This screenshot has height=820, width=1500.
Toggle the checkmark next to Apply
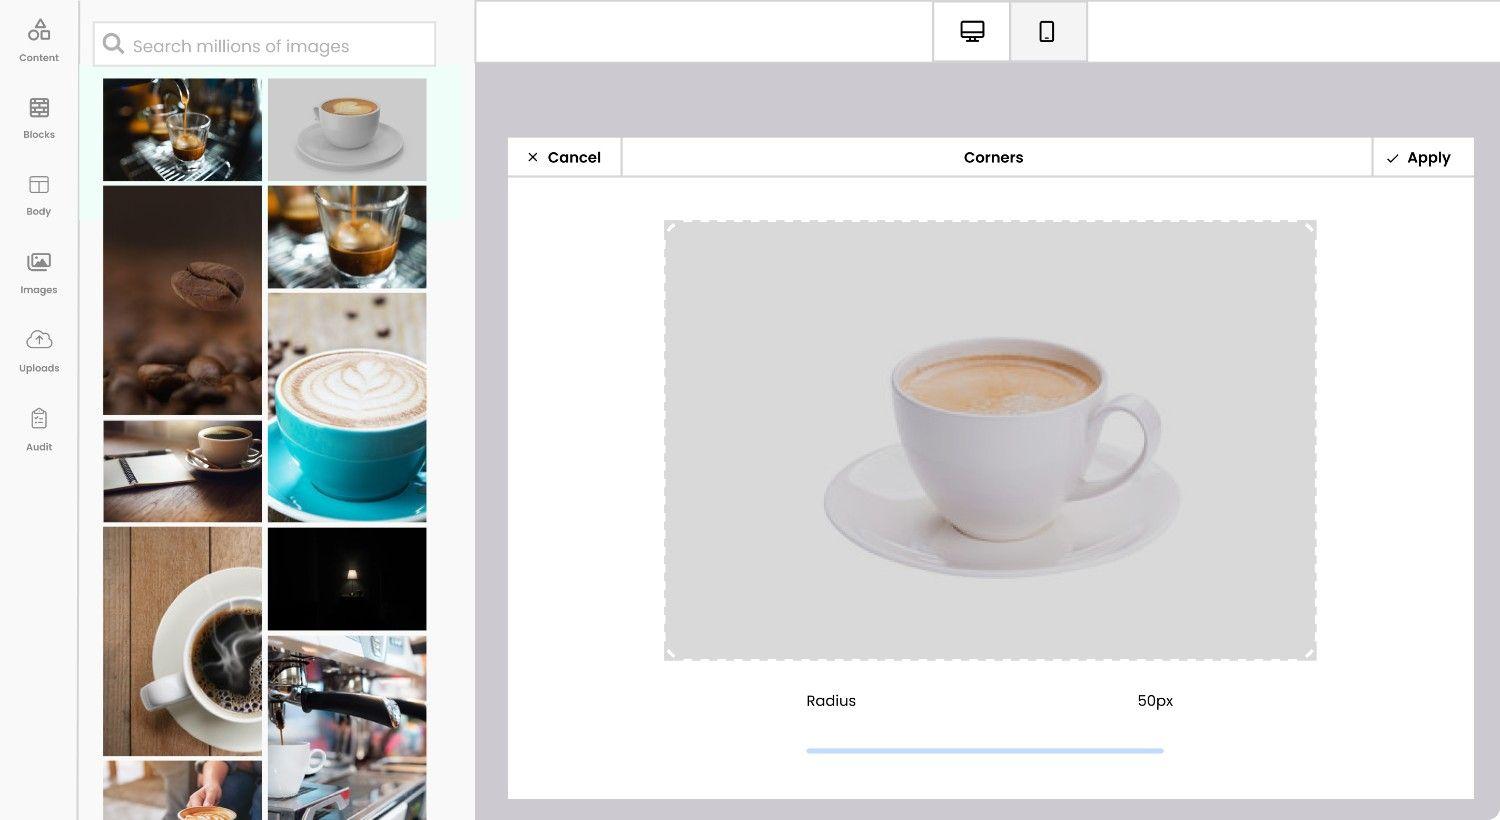(1393, 157)
